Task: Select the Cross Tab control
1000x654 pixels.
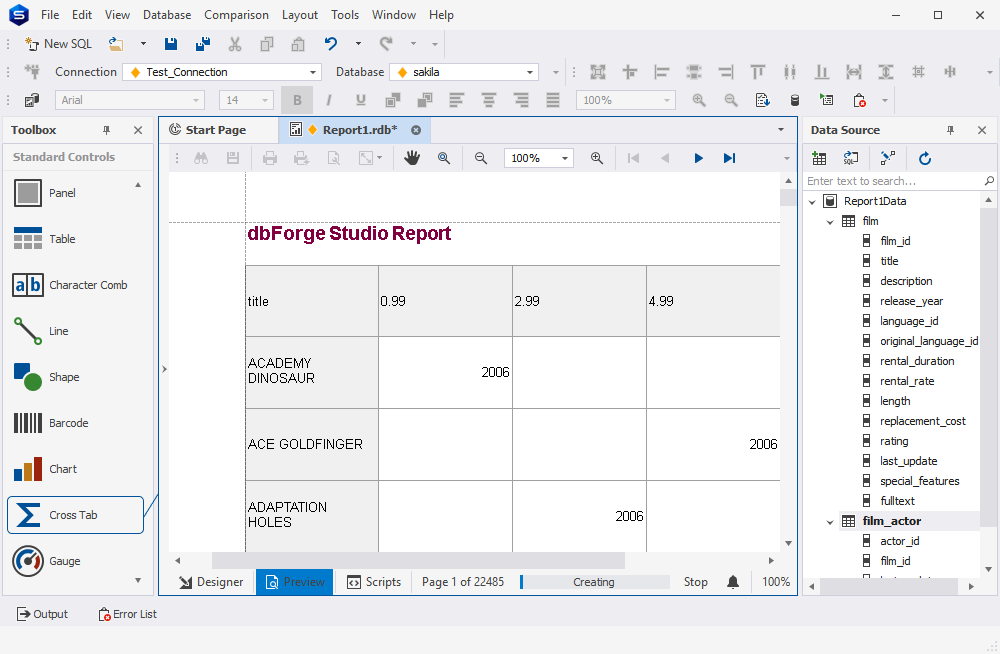Action: pyautogui.click(x=75, y=515)
